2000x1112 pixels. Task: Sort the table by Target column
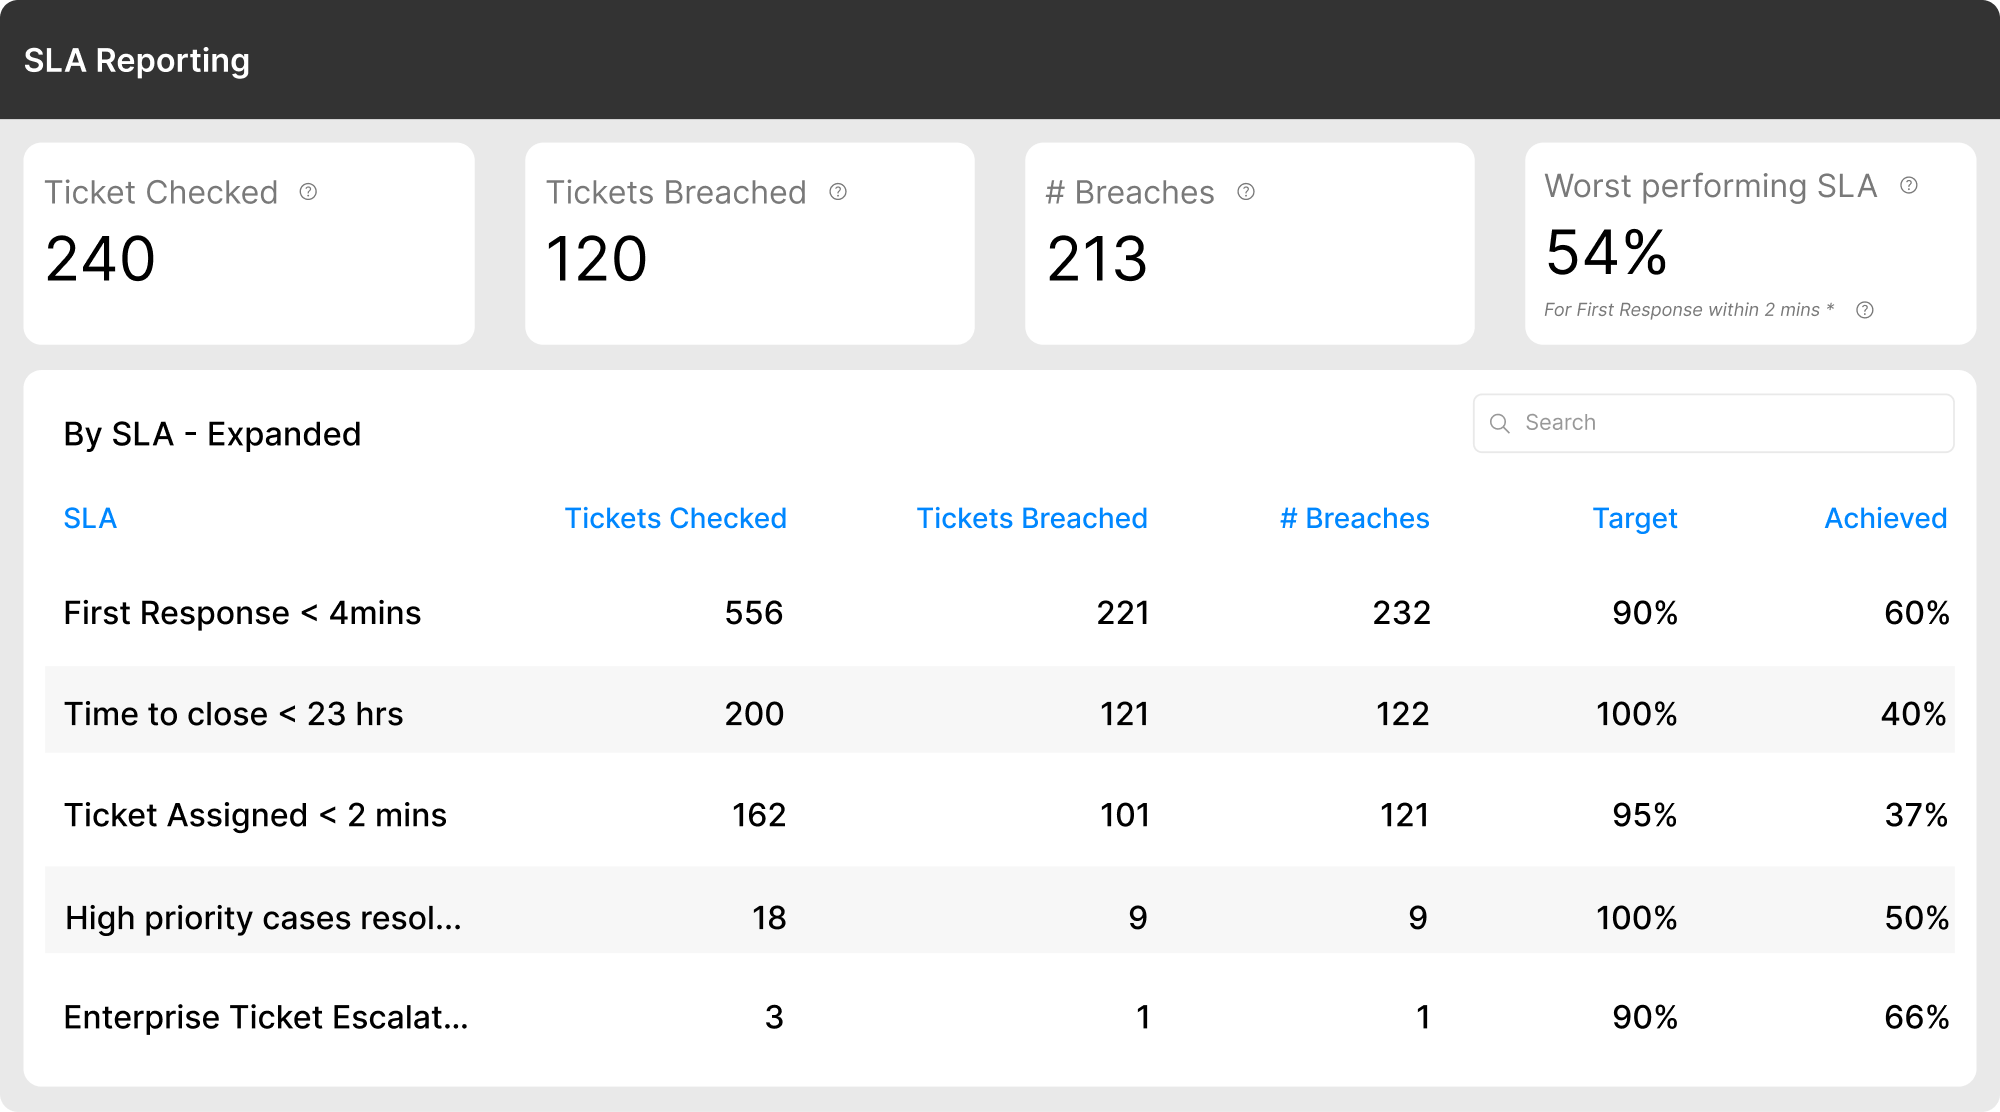tap(1634, 518)
